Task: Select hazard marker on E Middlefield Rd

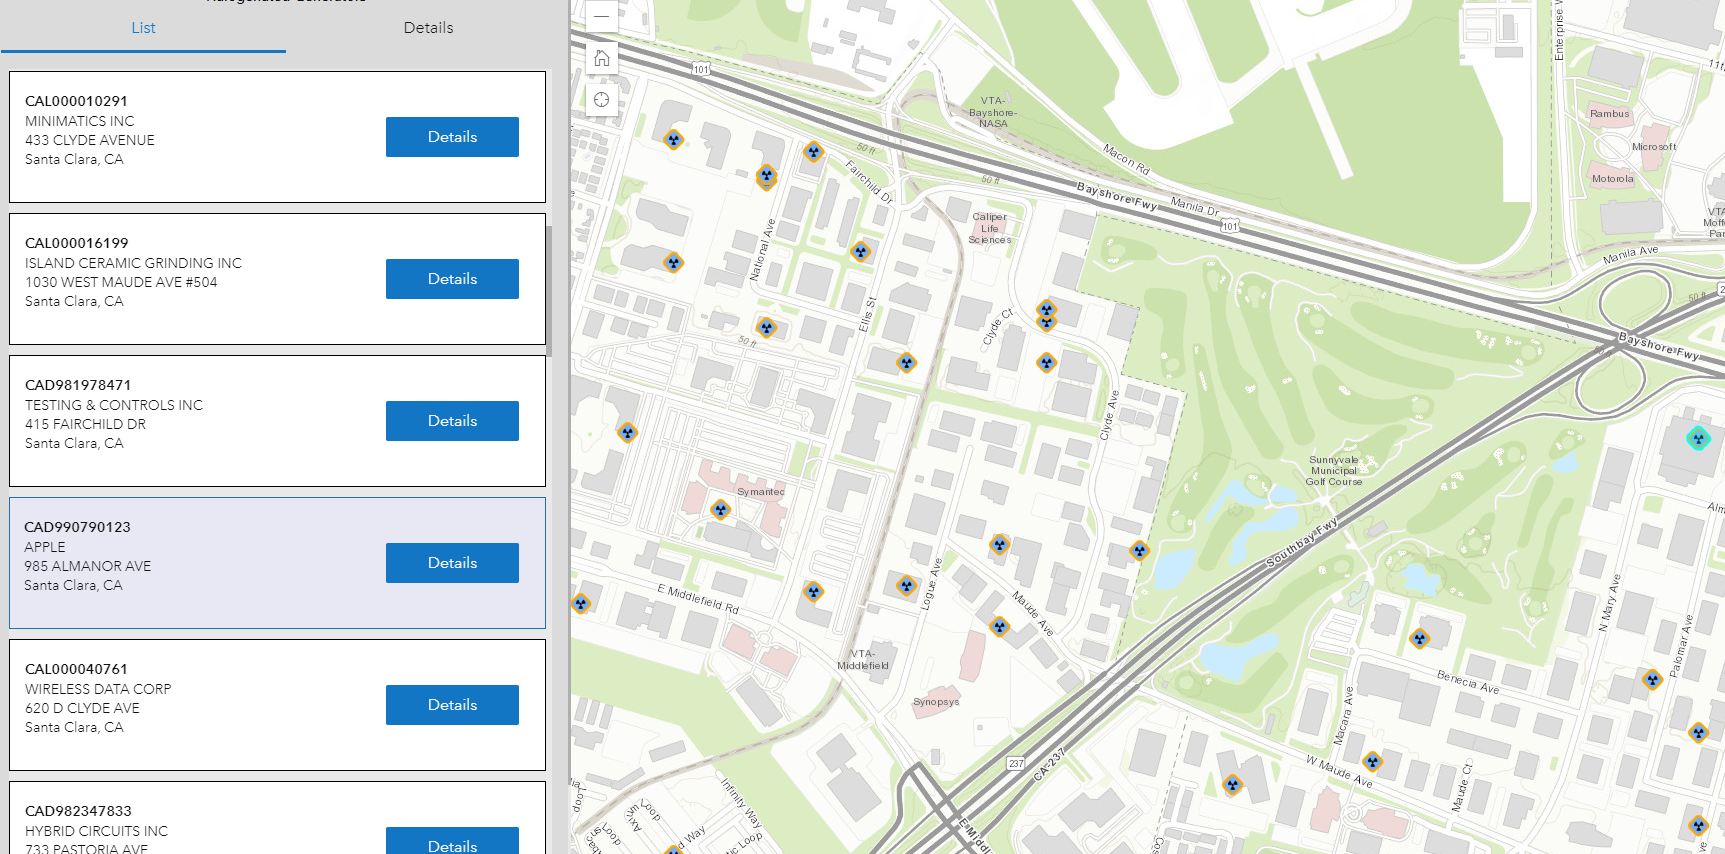Action: (813, 592)
